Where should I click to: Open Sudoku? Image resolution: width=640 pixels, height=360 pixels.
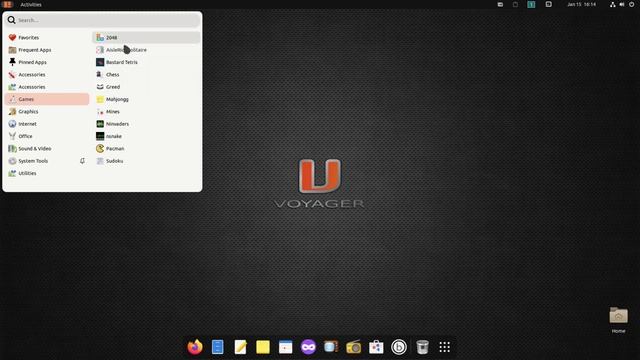pos(146,161)
